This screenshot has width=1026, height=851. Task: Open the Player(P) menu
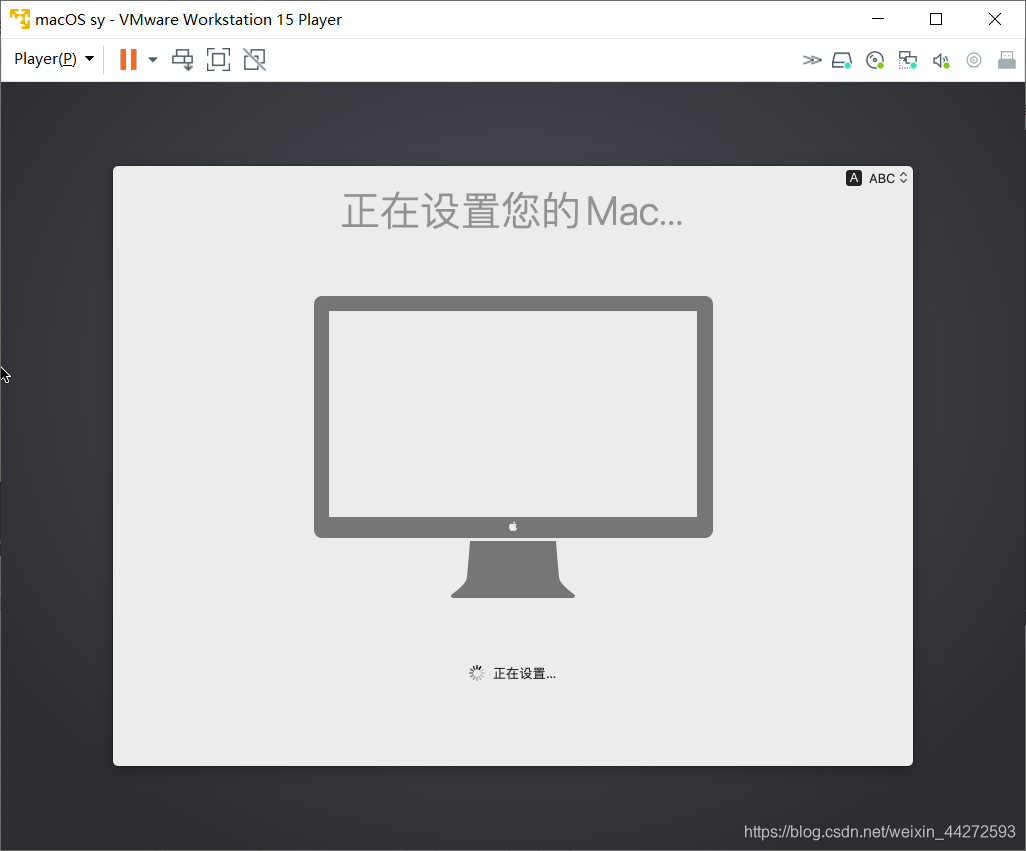click(x=53, y=60)
